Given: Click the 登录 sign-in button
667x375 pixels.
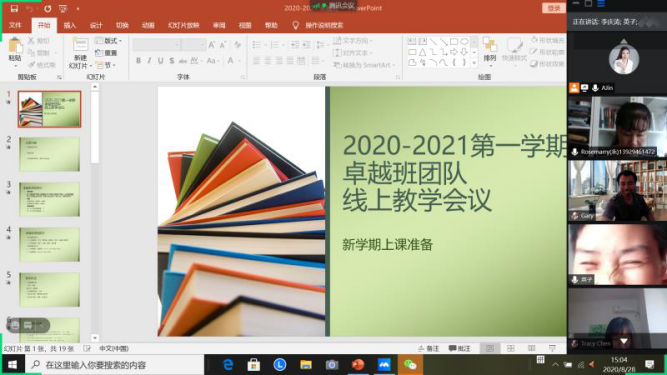Looking at the screenshot, I should tap(553, 8).
